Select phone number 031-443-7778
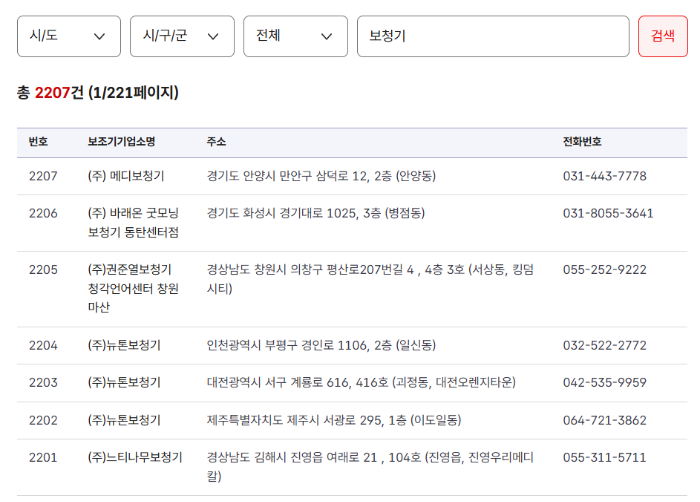This screenshot has width=700, height=502. click(604, 176)
